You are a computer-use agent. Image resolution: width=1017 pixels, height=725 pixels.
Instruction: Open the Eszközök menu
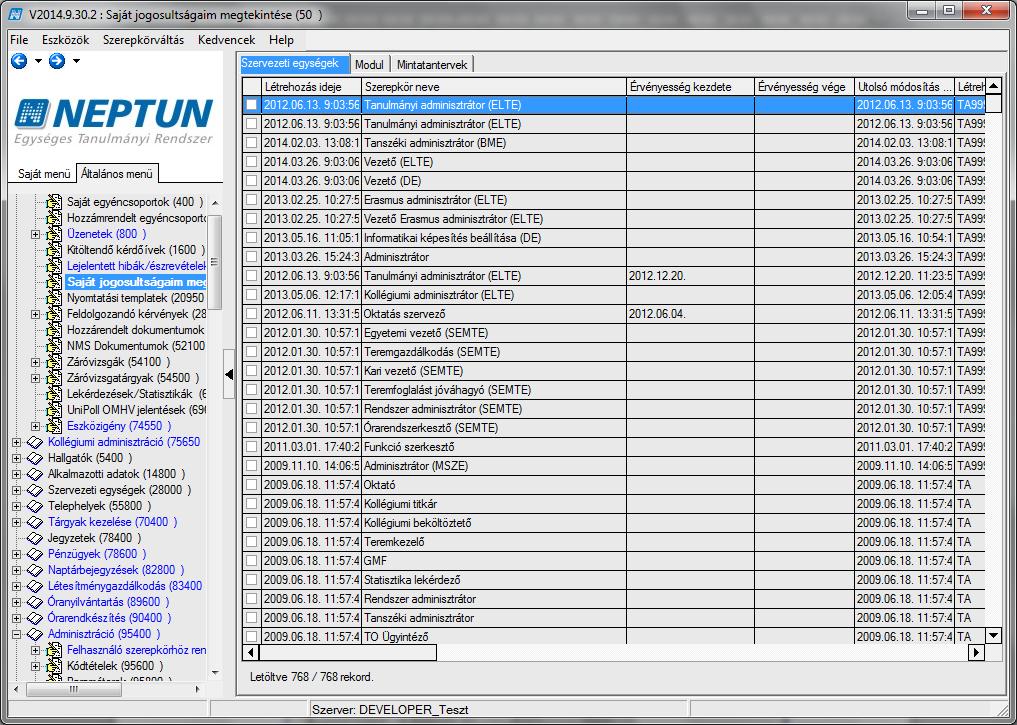coord(66,40)
